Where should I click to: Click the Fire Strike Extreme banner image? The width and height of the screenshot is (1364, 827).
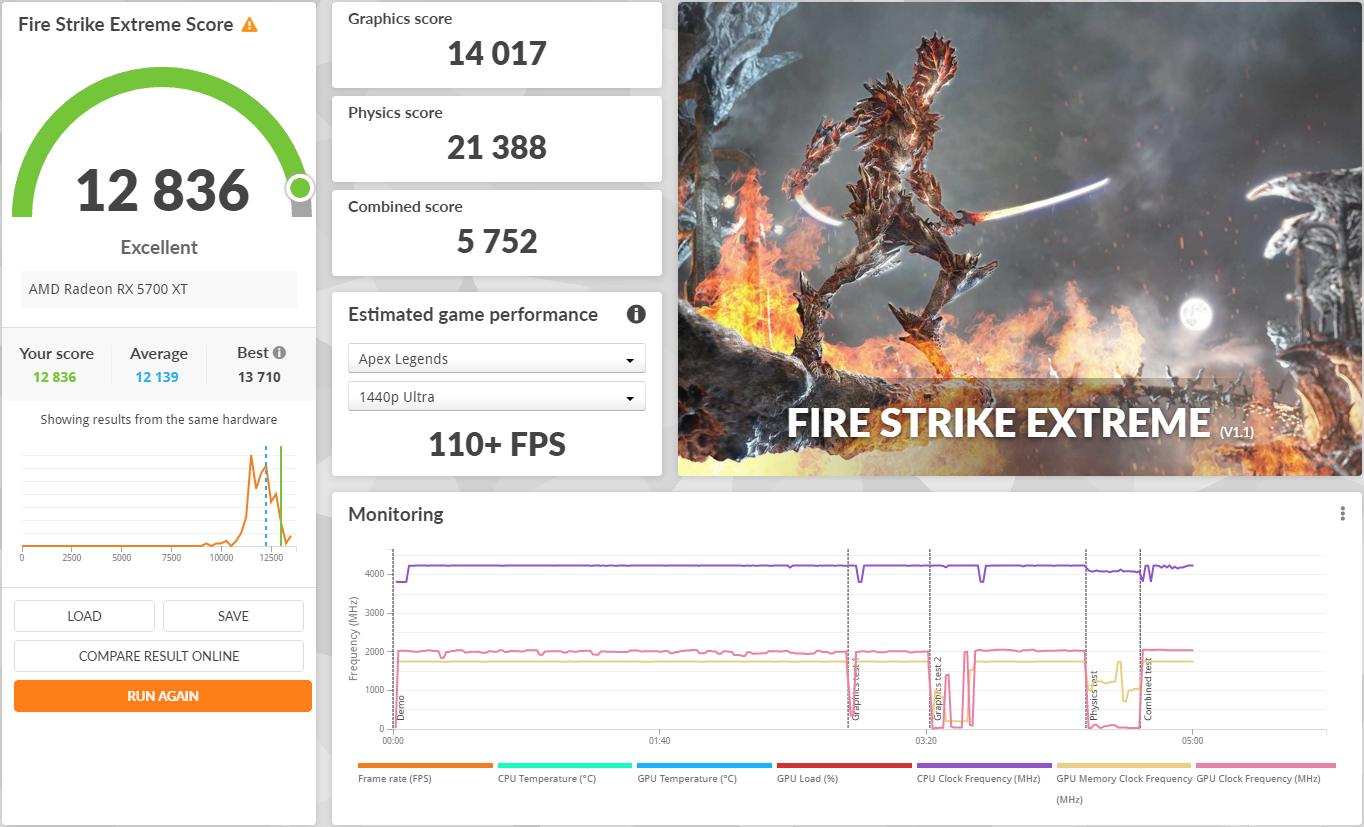(1020, 239)
